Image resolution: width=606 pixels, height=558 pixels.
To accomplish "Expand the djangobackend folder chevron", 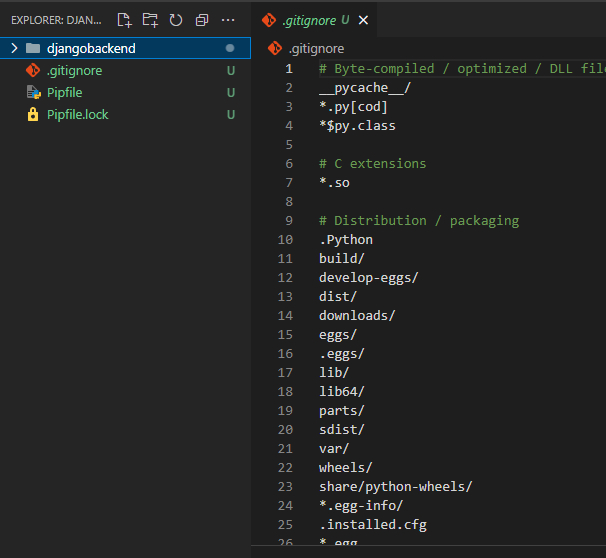I will tap(14, 48).
